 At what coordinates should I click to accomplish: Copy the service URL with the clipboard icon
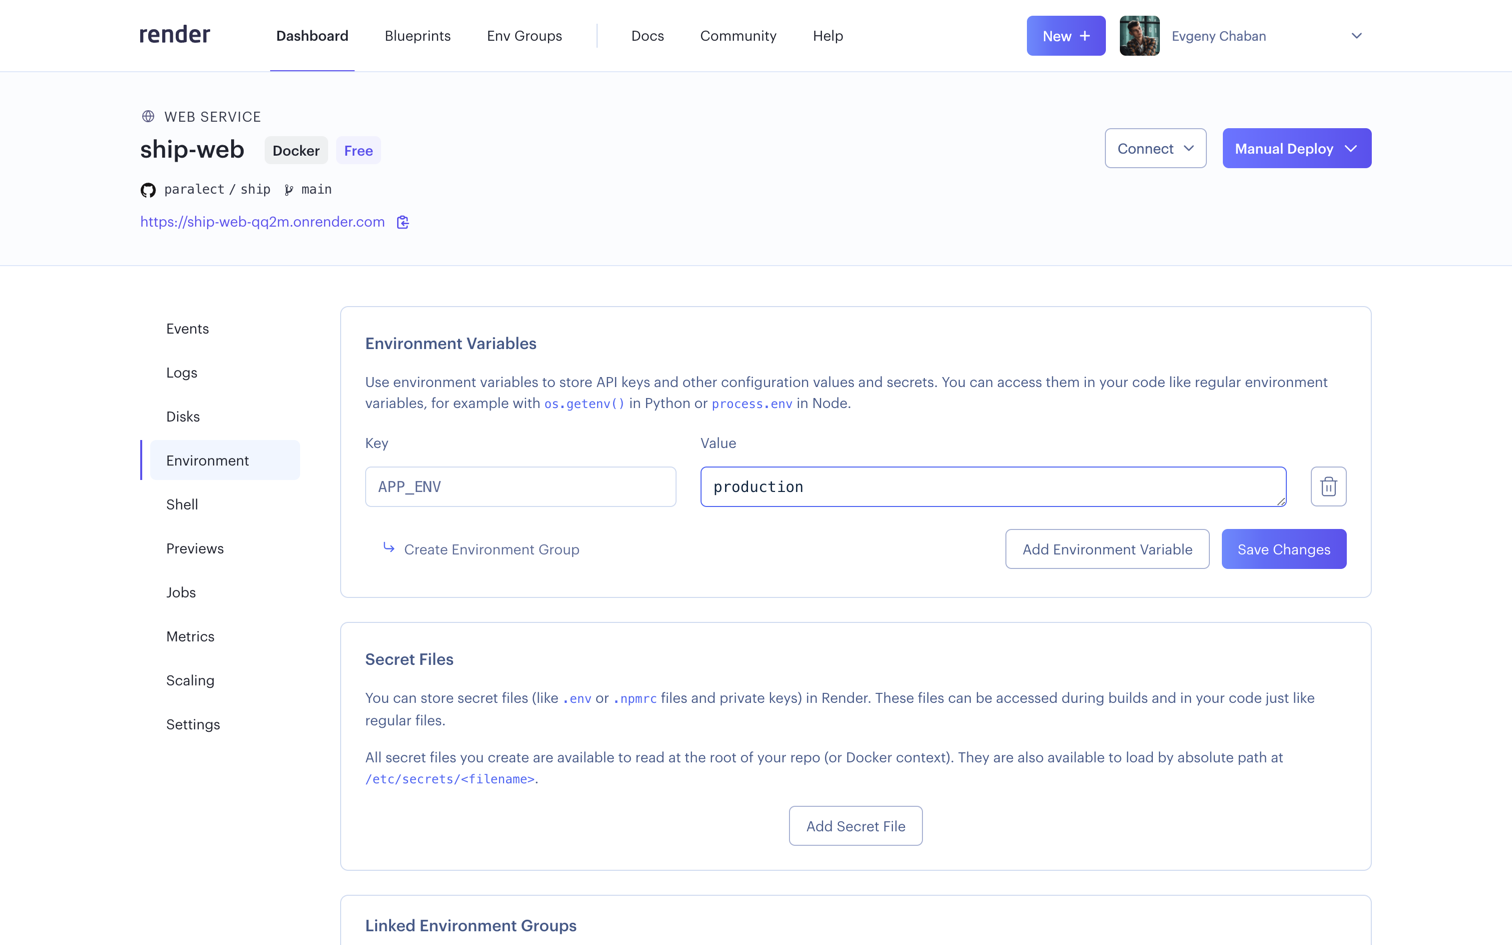point(403,222)
